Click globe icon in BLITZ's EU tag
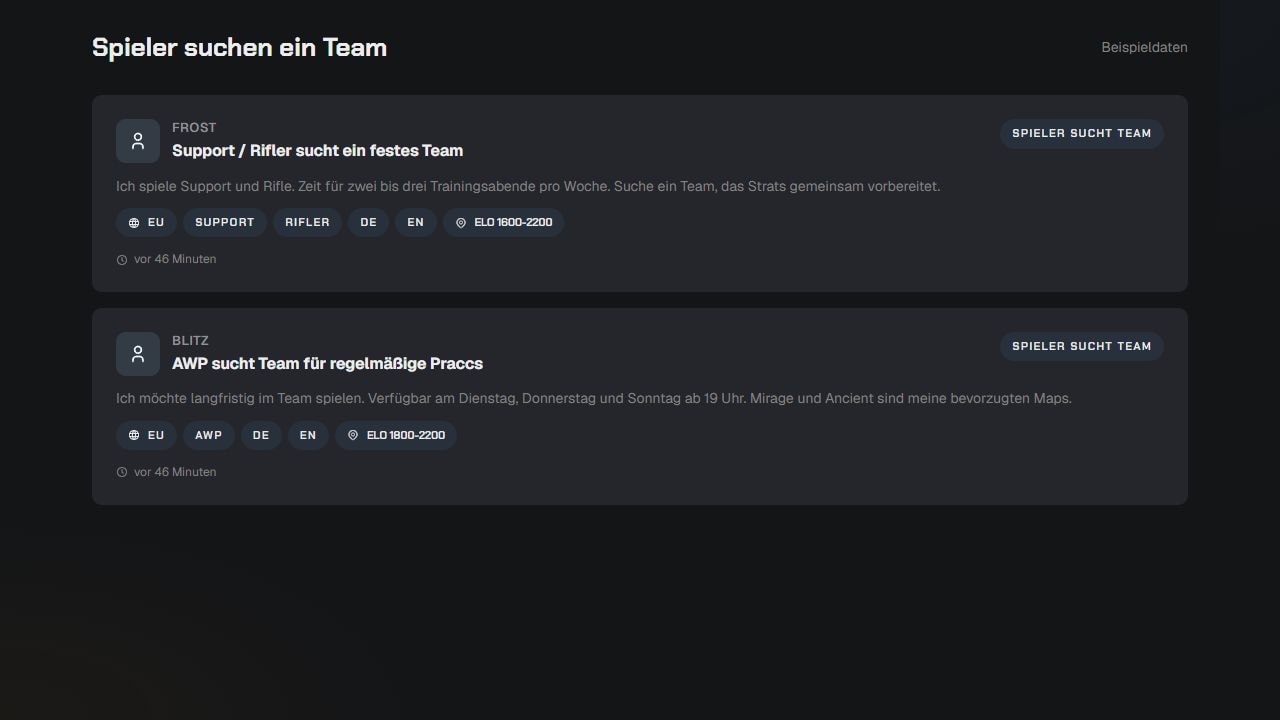The height and width of the screenshot is (720, 1280). pos(134,436)
